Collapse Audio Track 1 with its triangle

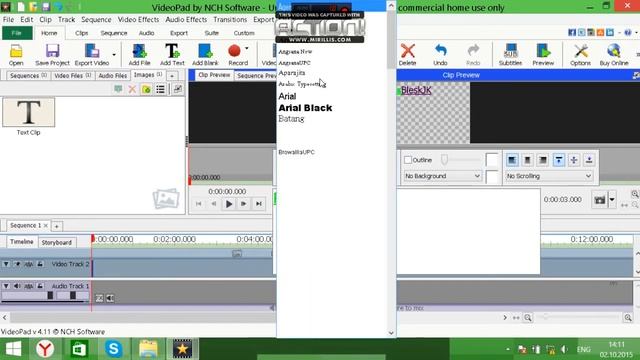pyautogui.click(x=6, y=286)
